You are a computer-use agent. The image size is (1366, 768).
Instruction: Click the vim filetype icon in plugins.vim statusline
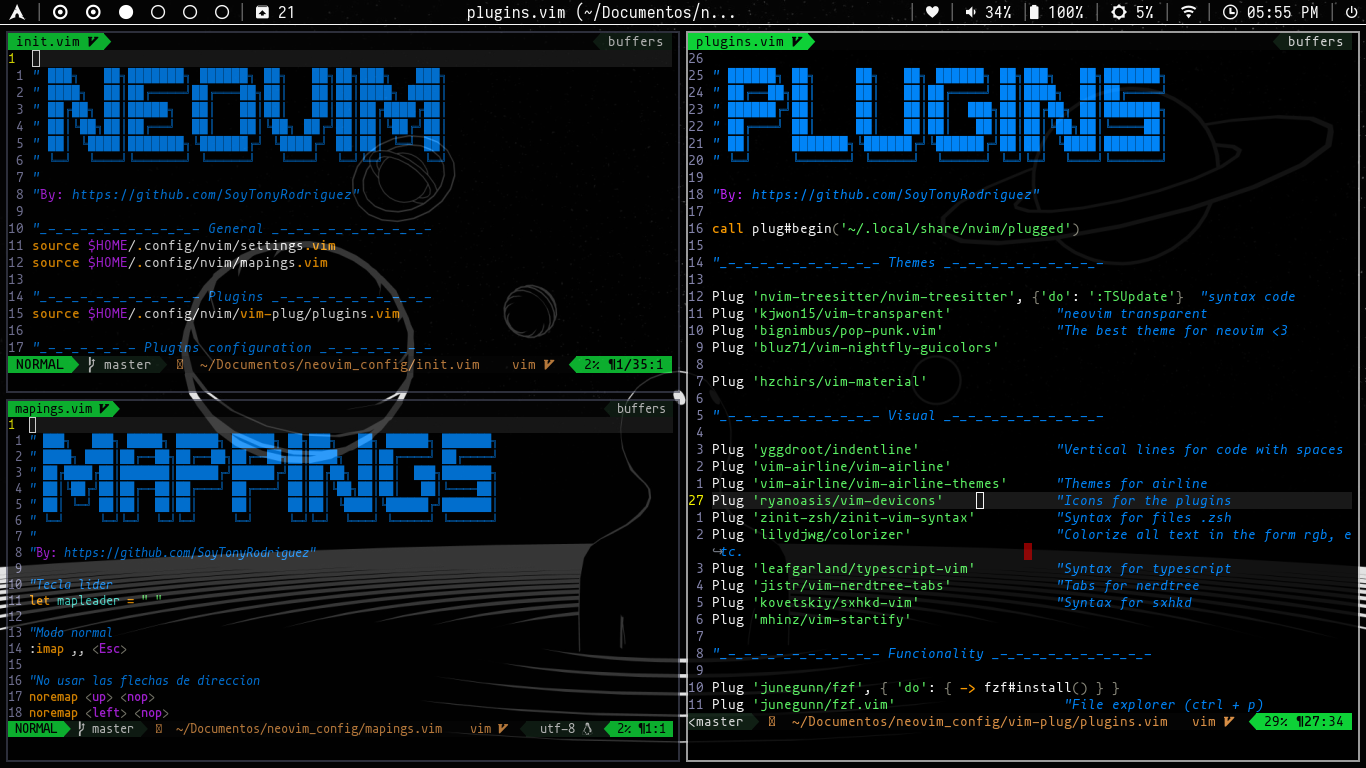1229,721
